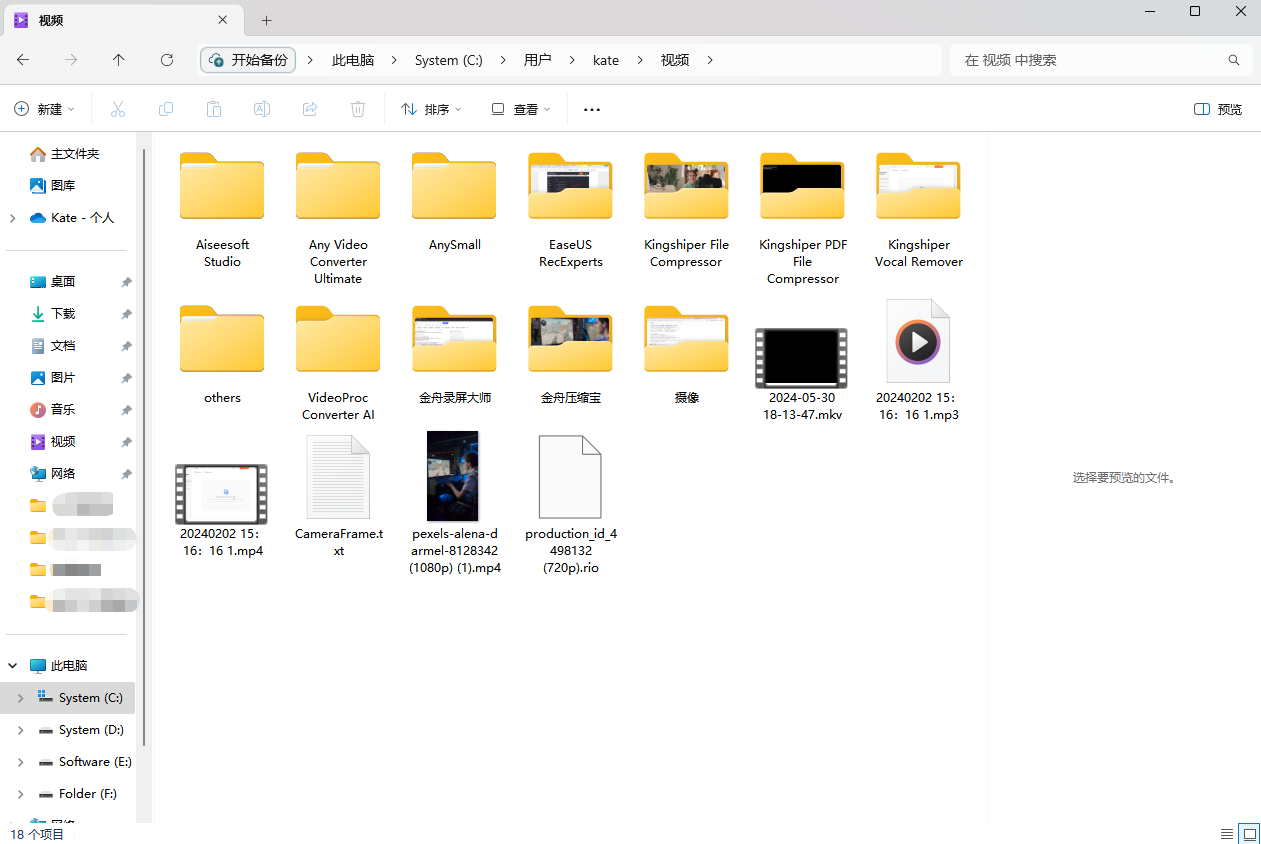This screenshot has height=844, width=1261.
Task: Go up one folder level
Action: click(119, 60)
